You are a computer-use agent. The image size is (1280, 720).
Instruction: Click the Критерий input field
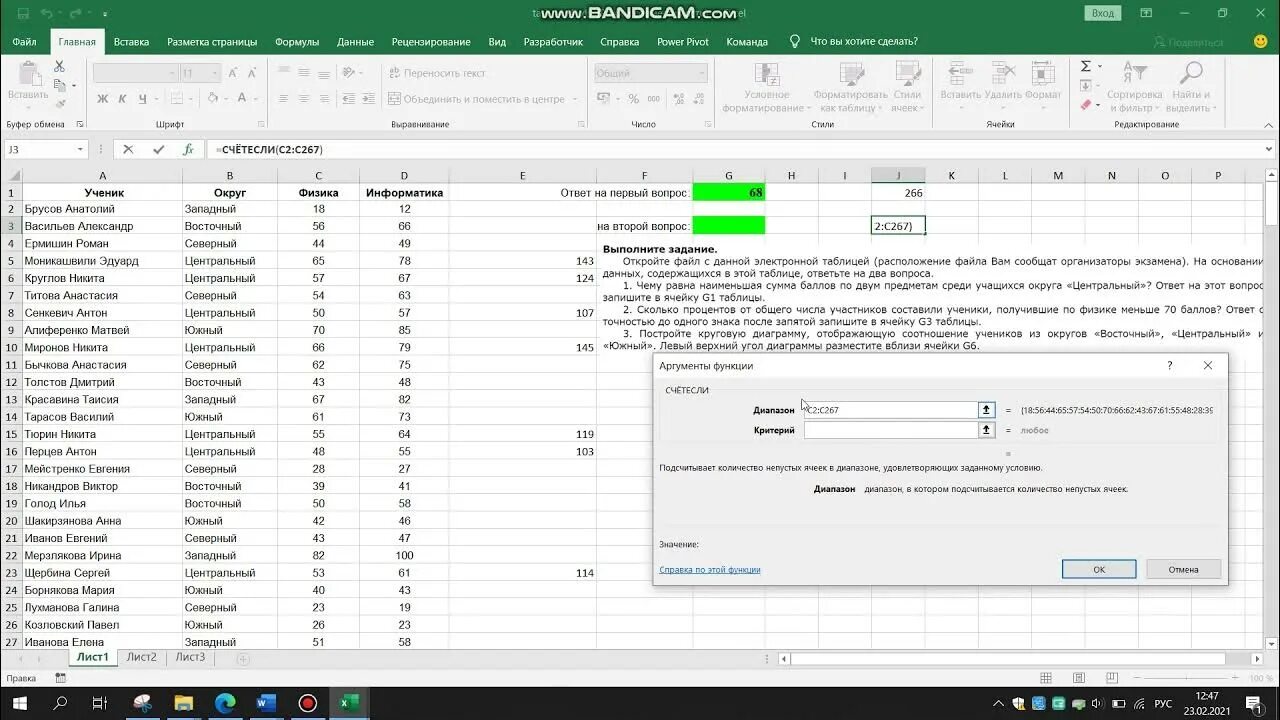pos(890,430)
